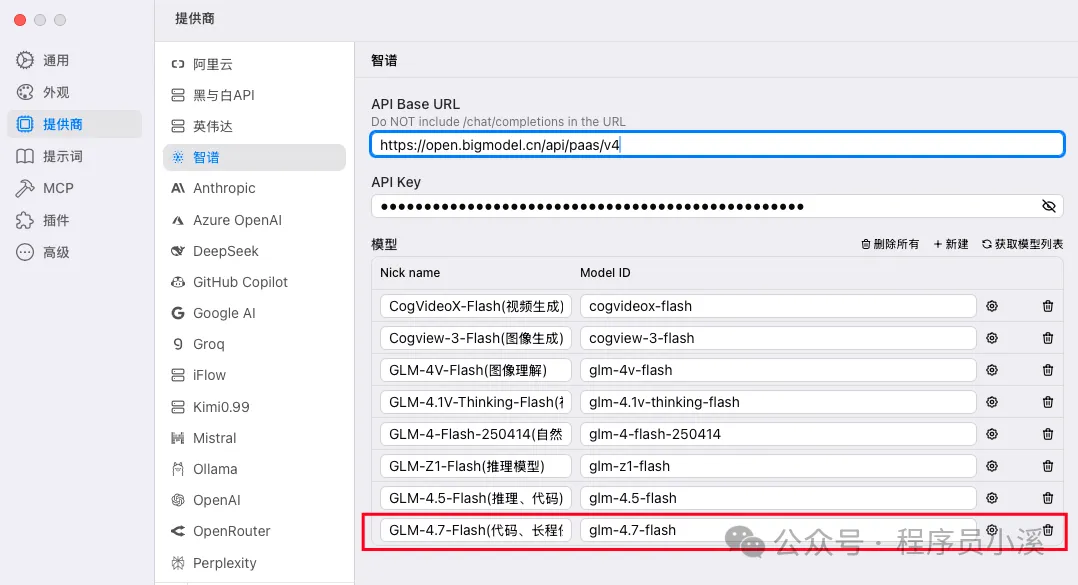Open 通用 general settings
The image size is (1078, 585).
pyautogui.click(x=74, y=60)
